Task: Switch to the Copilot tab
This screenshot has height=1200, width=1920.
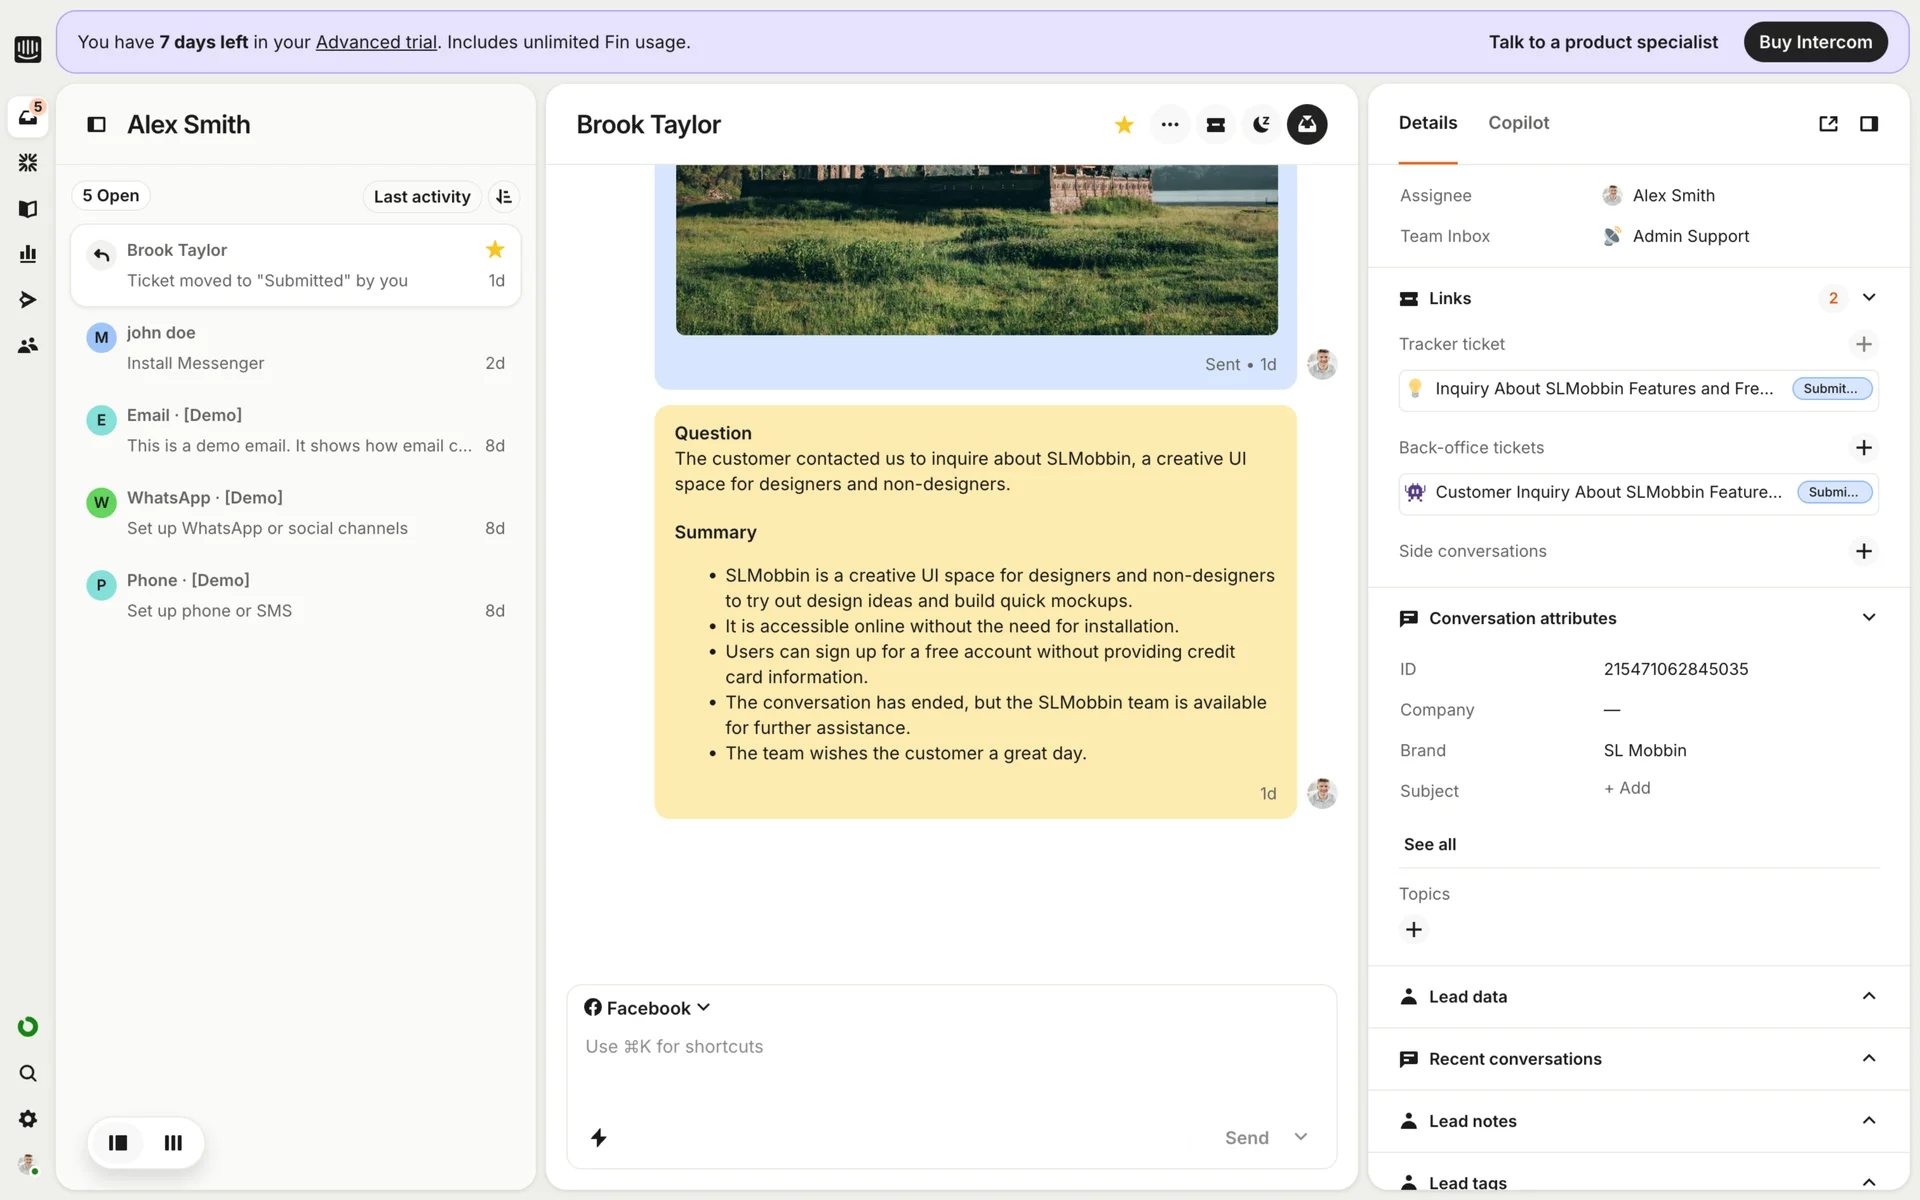Action: [x=1518, y=123]
